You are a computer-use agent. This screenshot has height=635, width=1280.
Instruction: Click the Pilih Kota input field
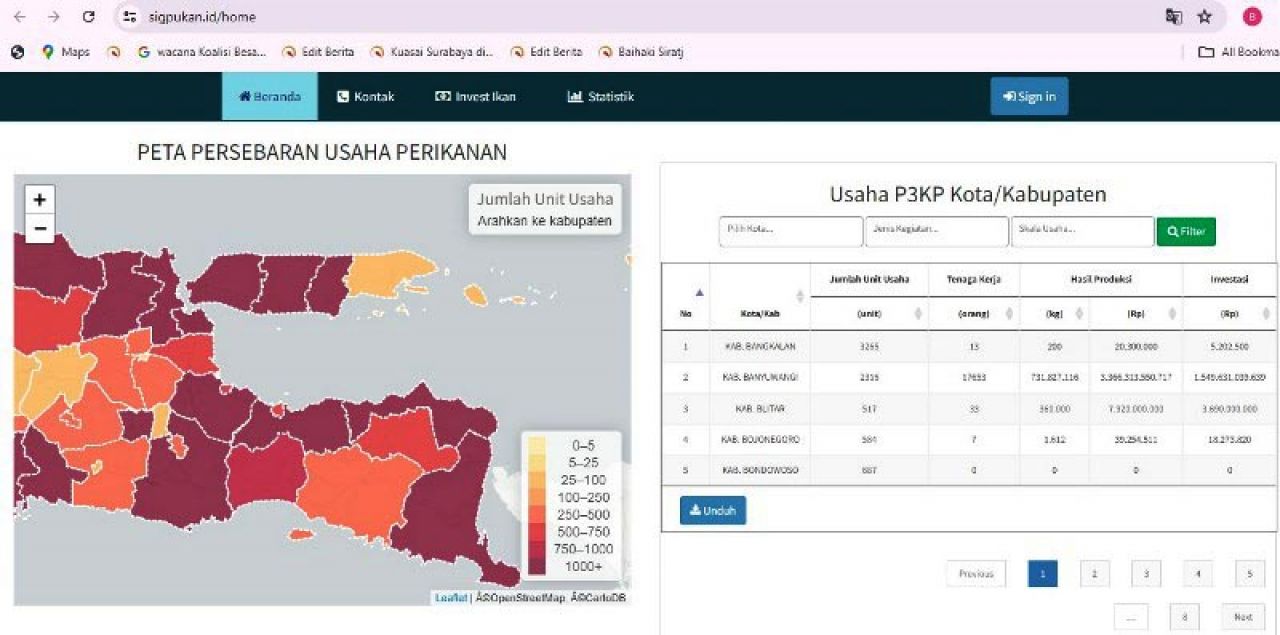[x=790, y=231]
